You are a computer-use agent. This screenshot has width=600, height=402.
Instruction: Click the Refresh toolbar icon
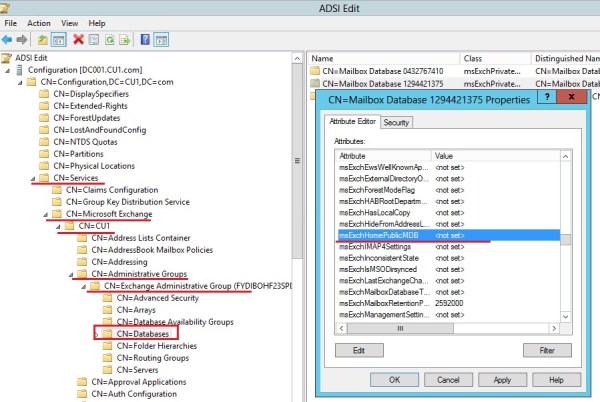[109, 39]
